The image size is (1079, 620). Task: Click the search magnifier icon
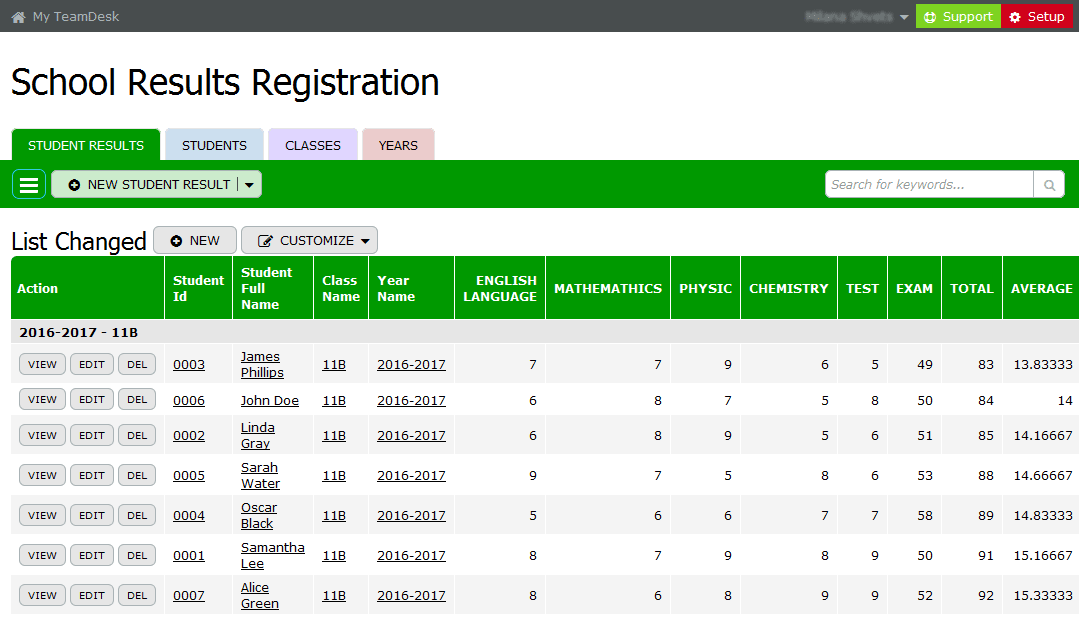[x=1049, y=185]
